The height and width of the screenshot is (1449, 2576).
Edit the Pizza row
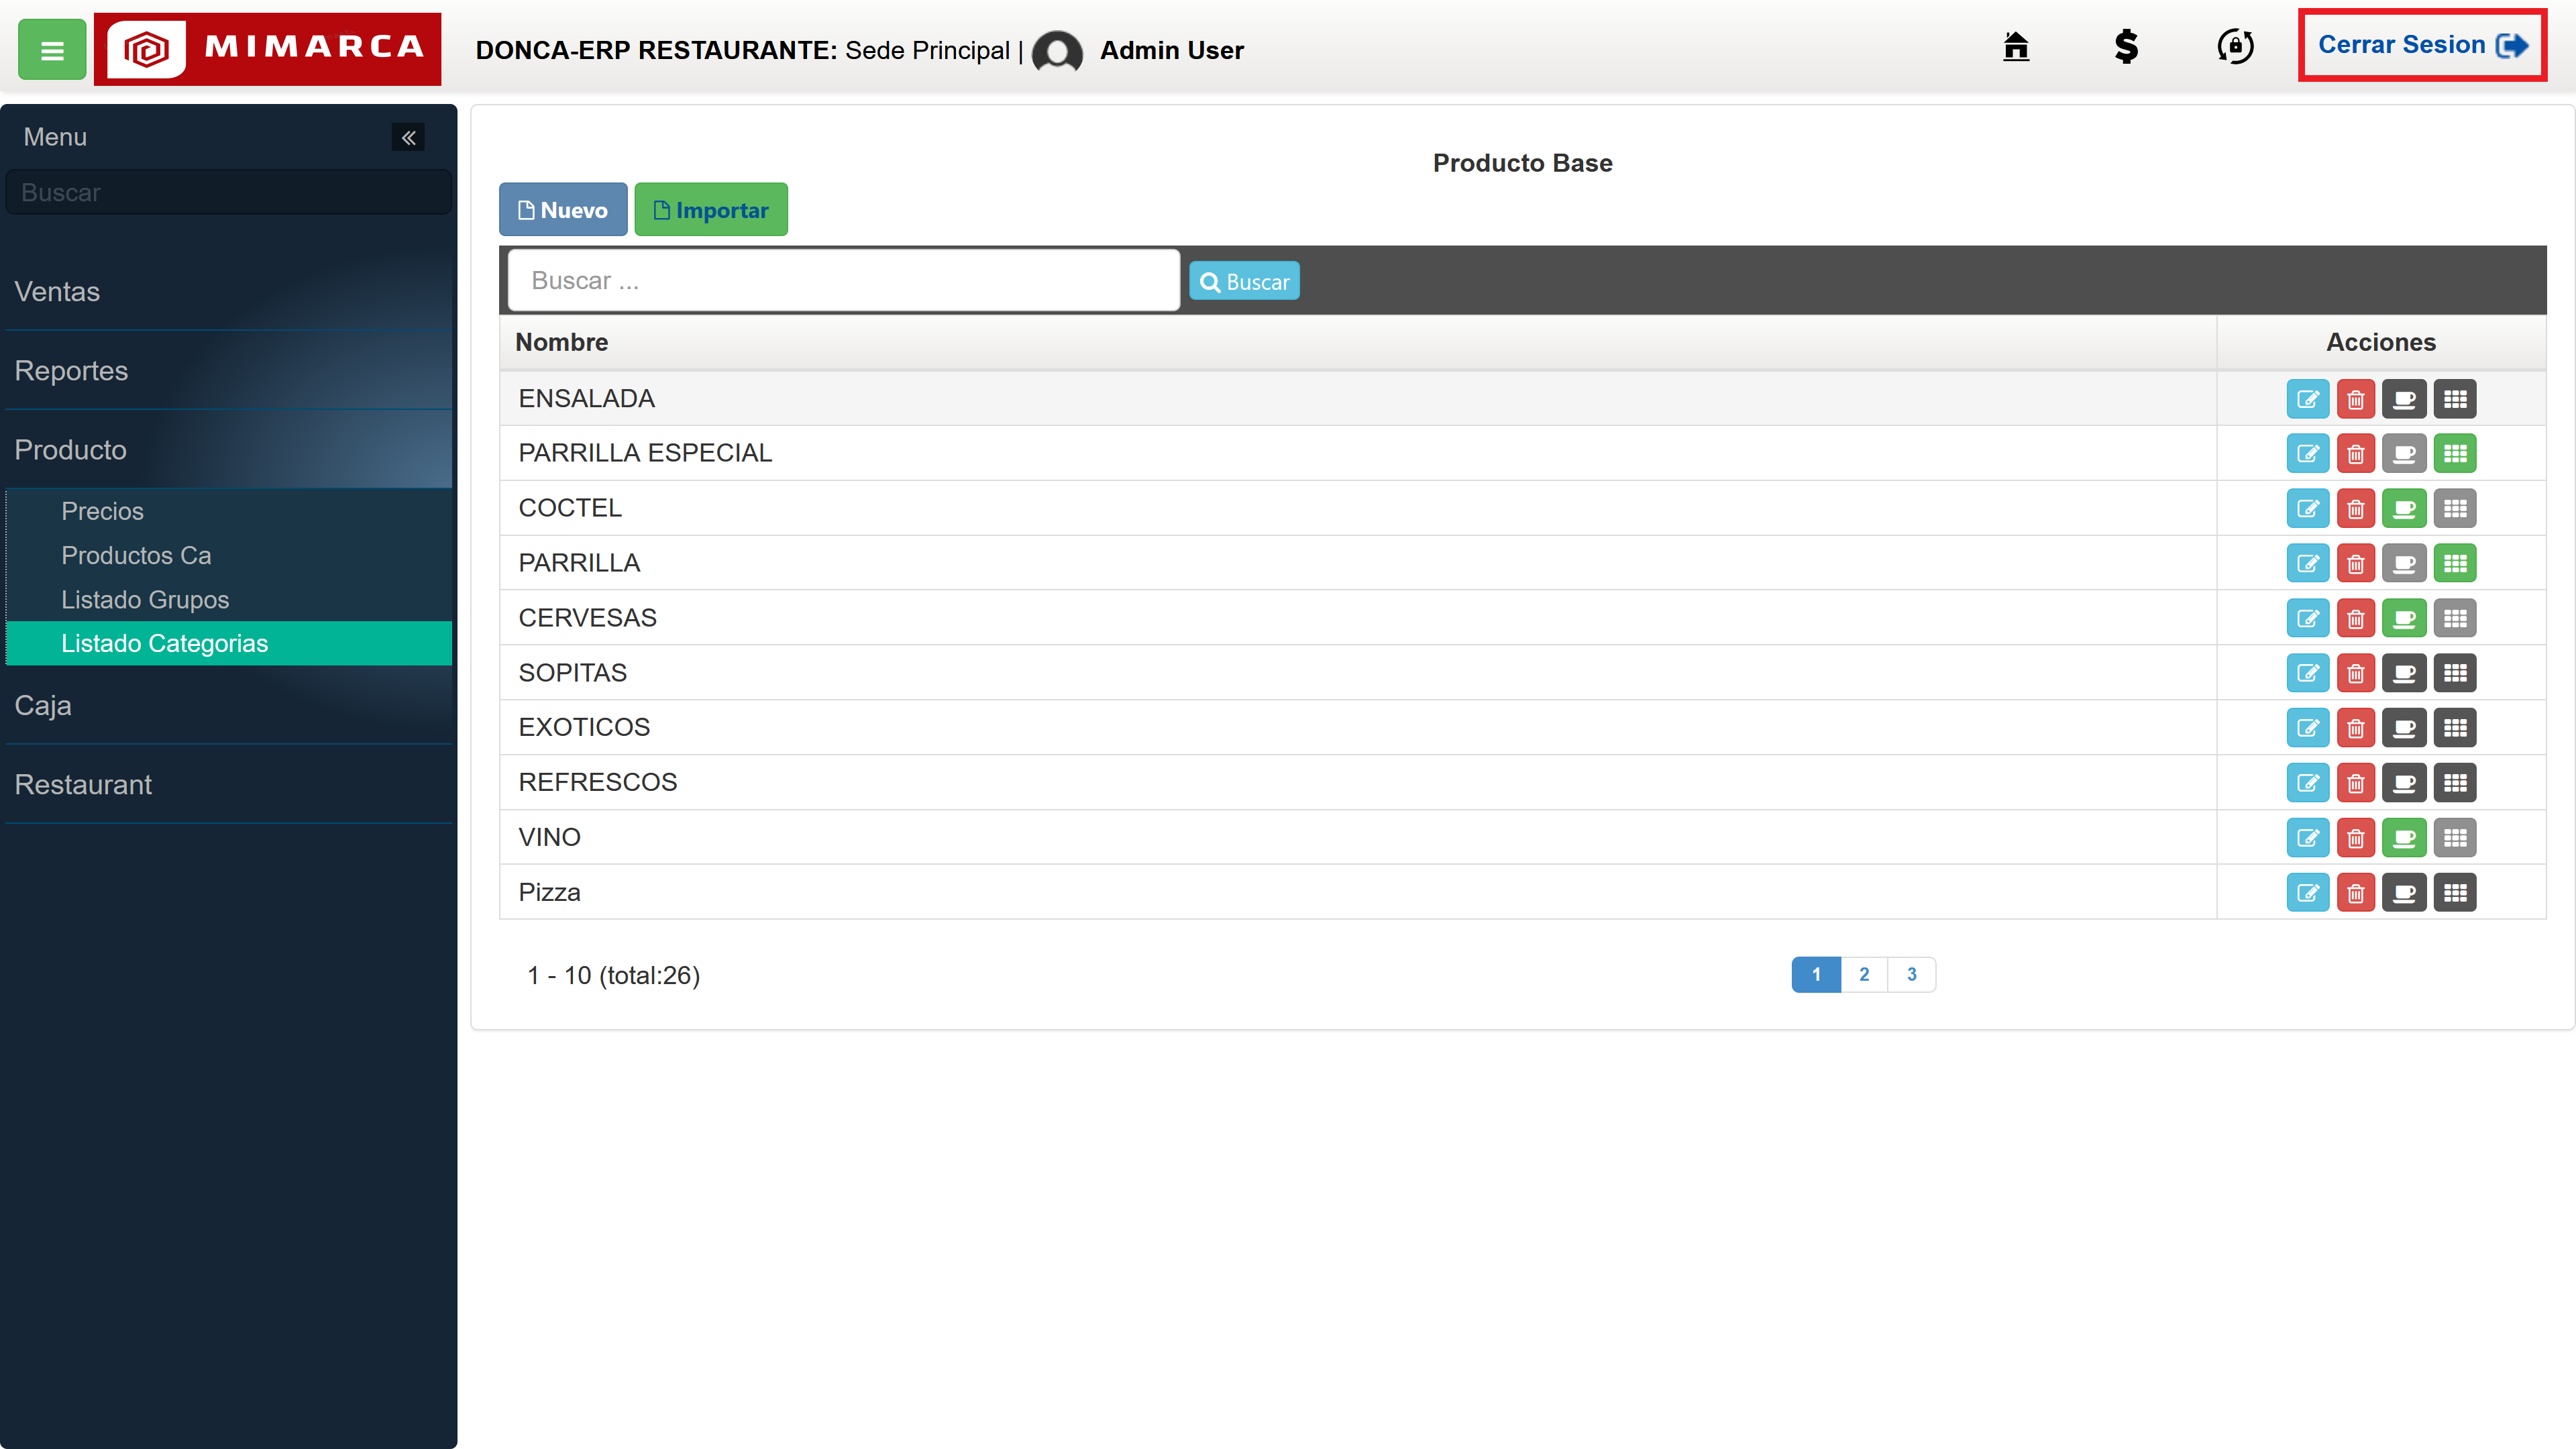coord(2308,893)
